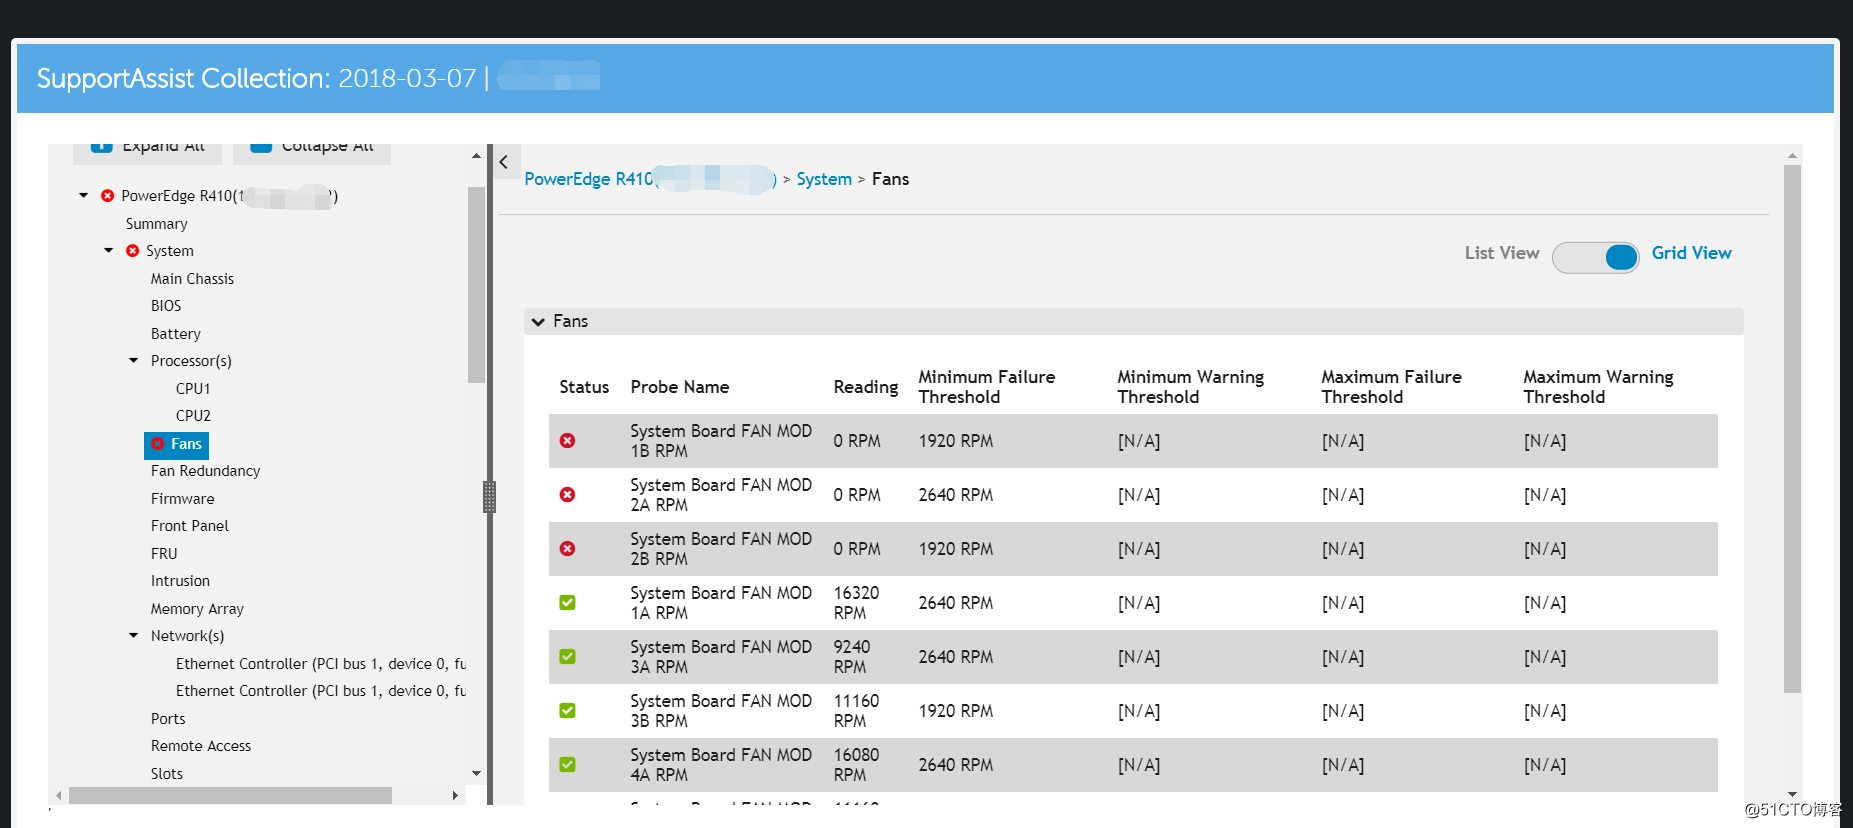Viewport: 1853px width, 828px height.
Task: Collapse the System tree node
Action: 108,251
